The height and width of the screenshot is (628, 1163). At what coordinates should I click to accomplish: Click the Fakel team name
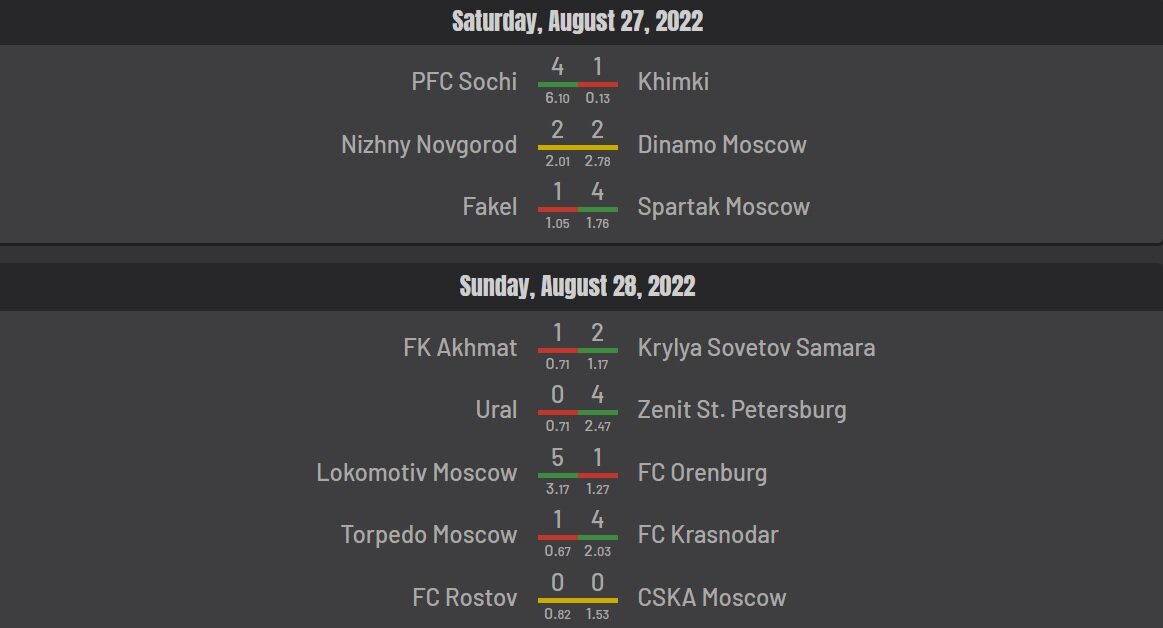[490, 207]
